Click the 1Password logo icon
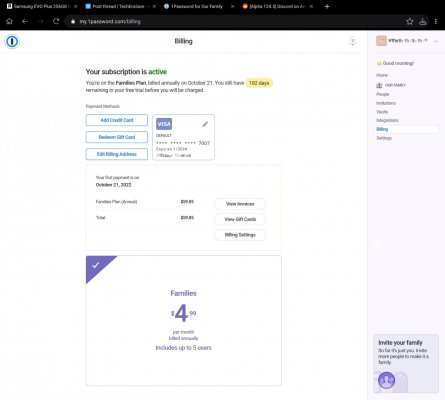445x400 pixels. (12, 41)
